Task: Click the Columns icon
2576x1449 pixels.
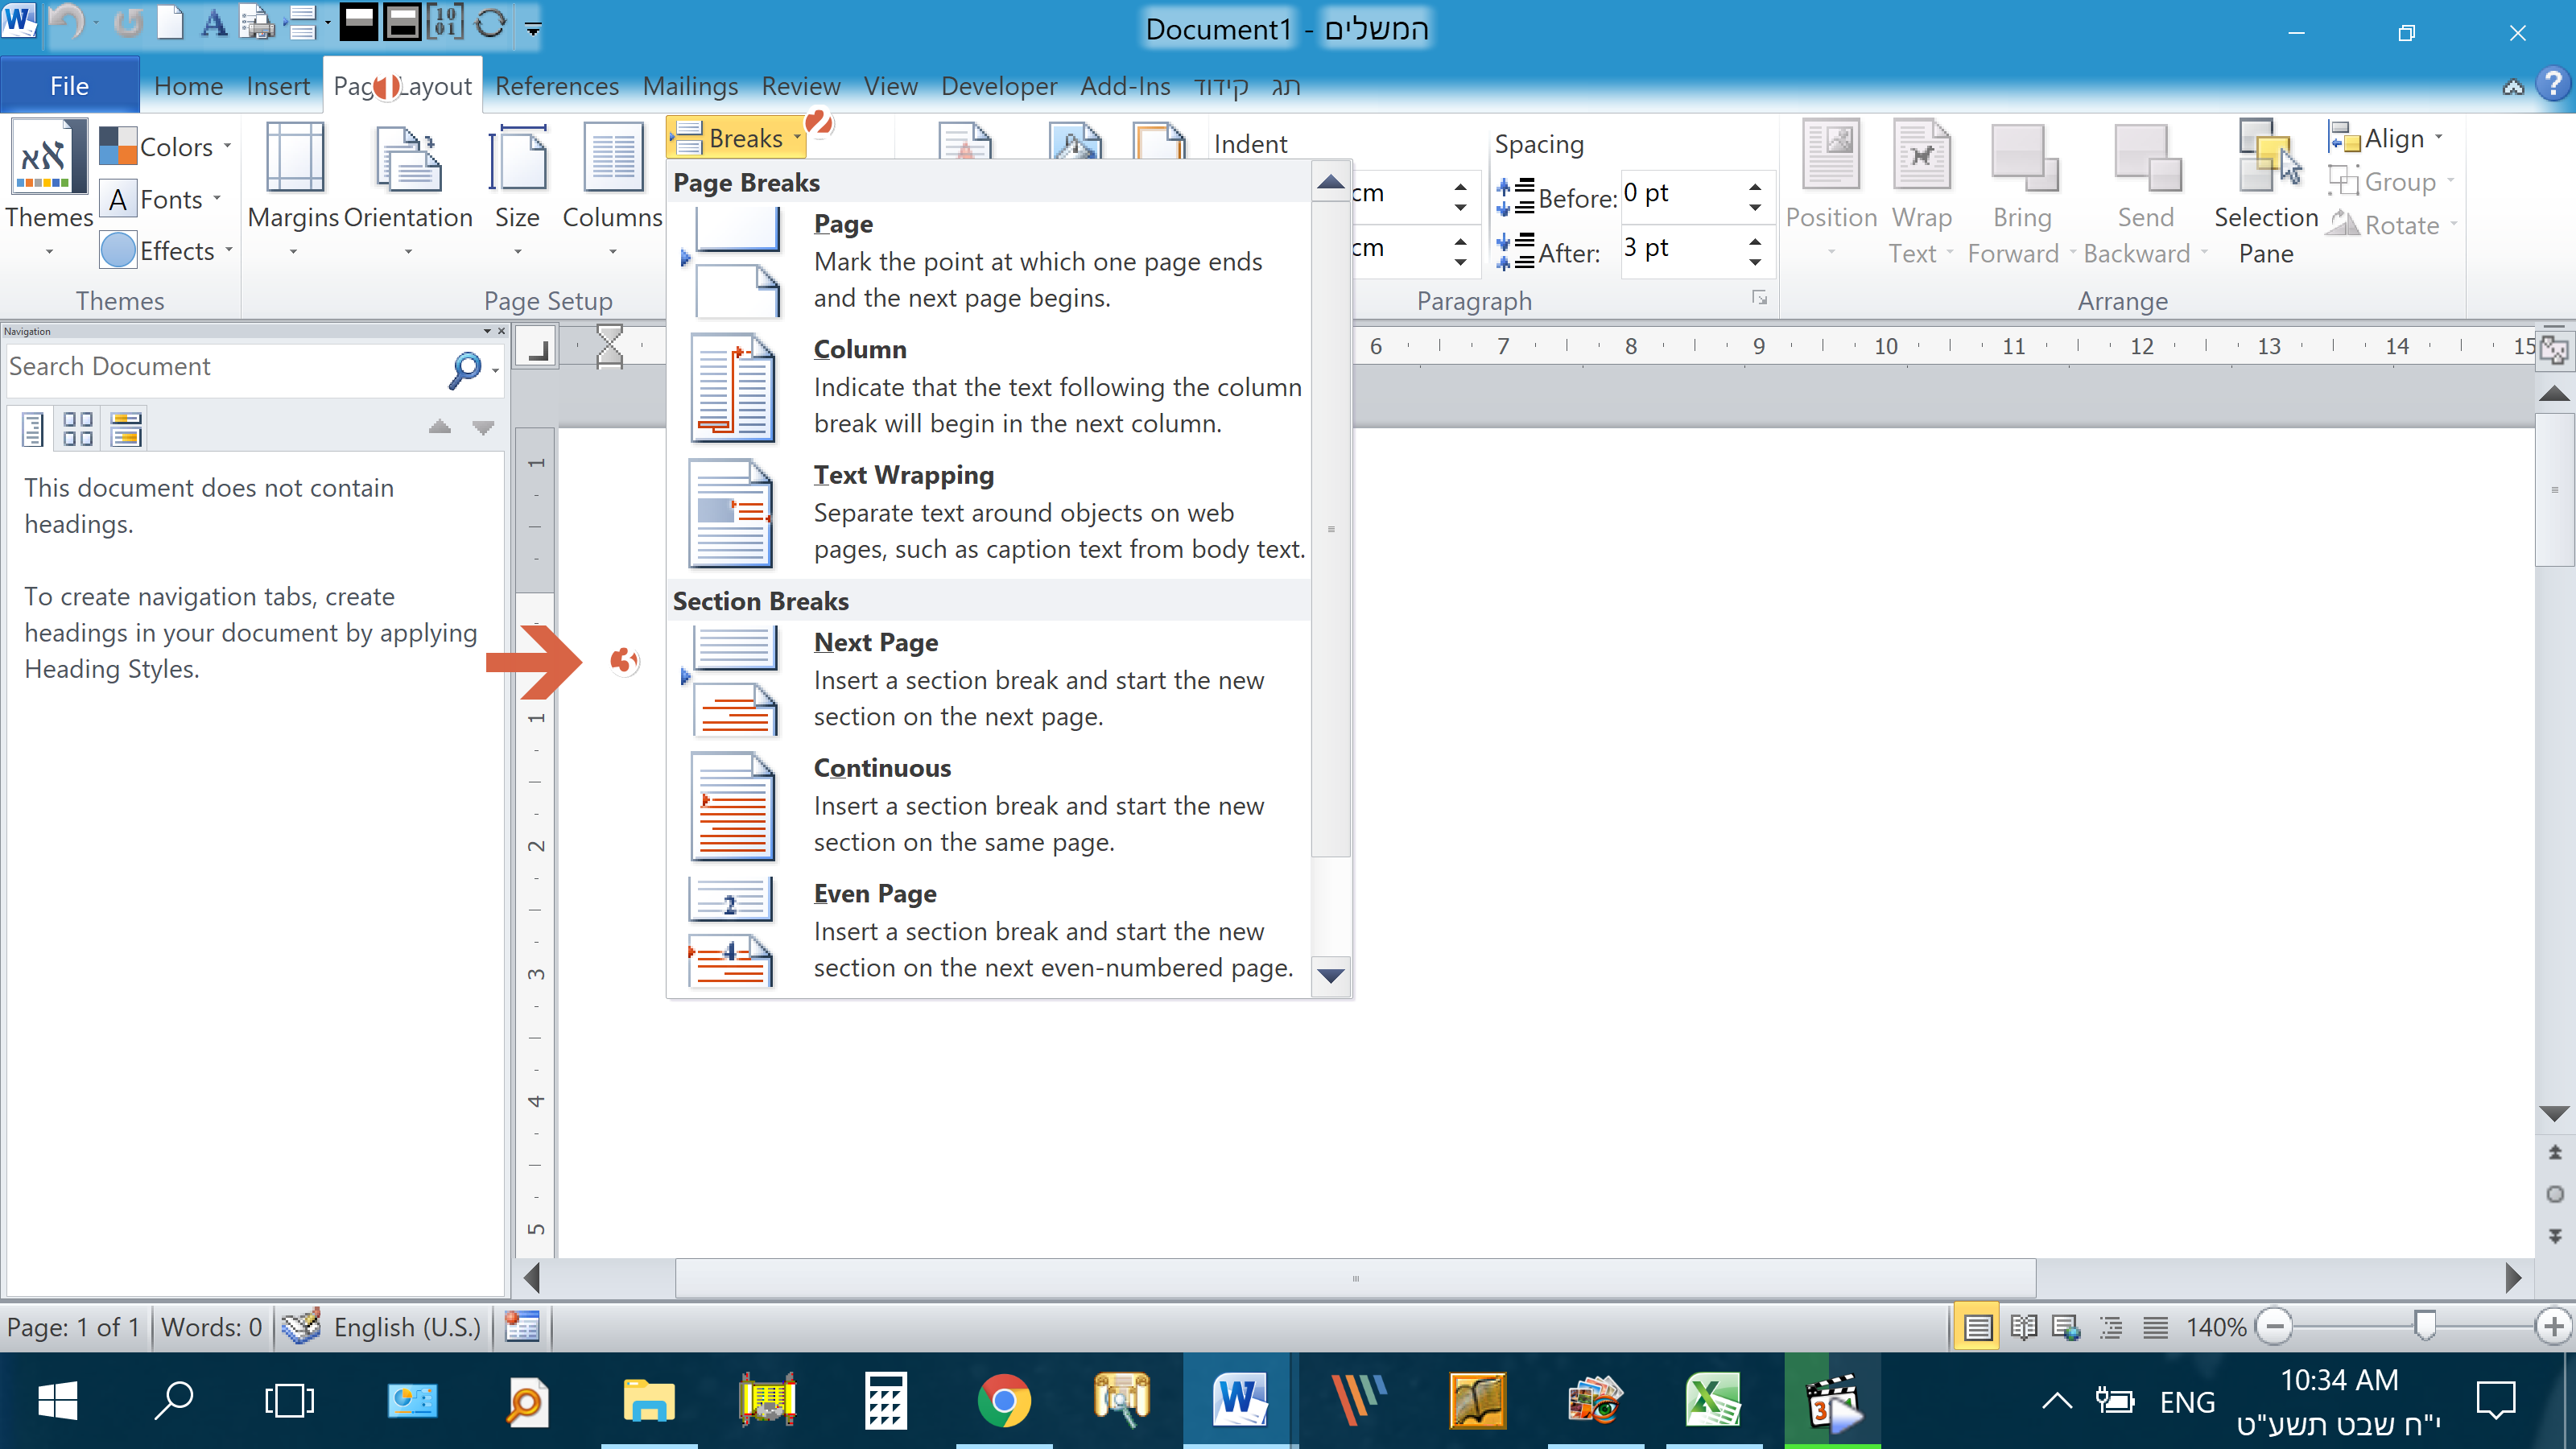Action: click(612, 160)
